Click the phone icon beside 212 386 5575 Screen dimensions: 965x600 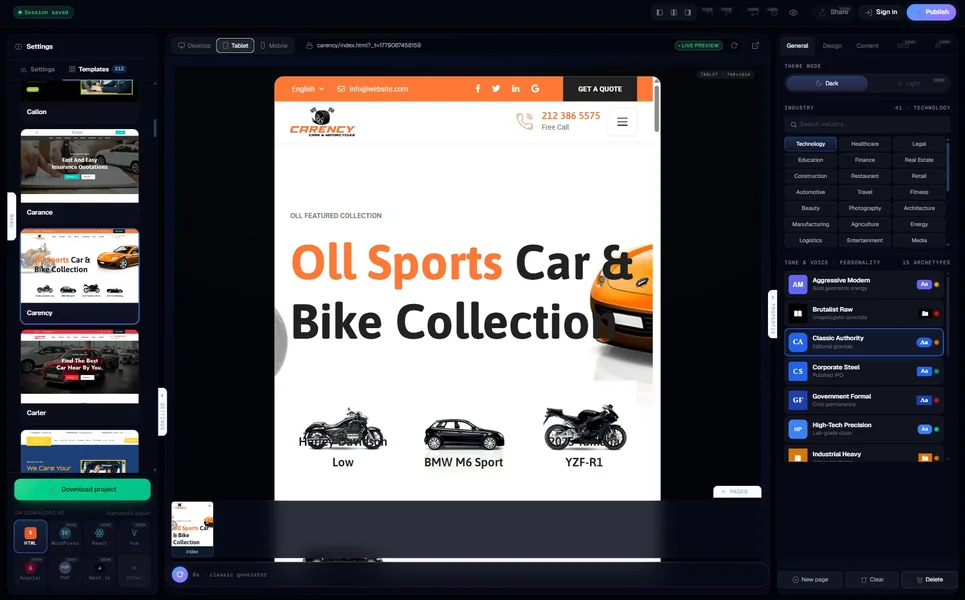tap(525, 121)
